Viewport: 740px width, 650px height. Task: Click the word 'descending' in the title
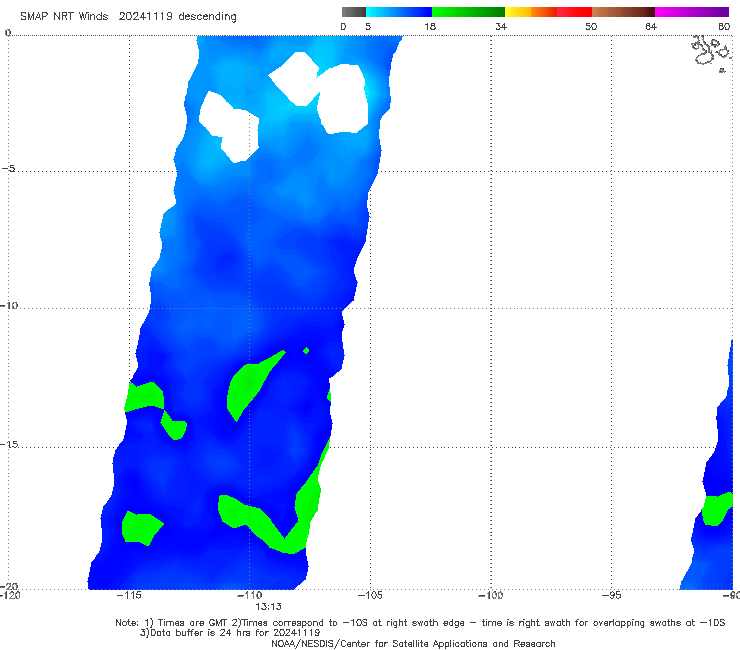click(208, 17)
